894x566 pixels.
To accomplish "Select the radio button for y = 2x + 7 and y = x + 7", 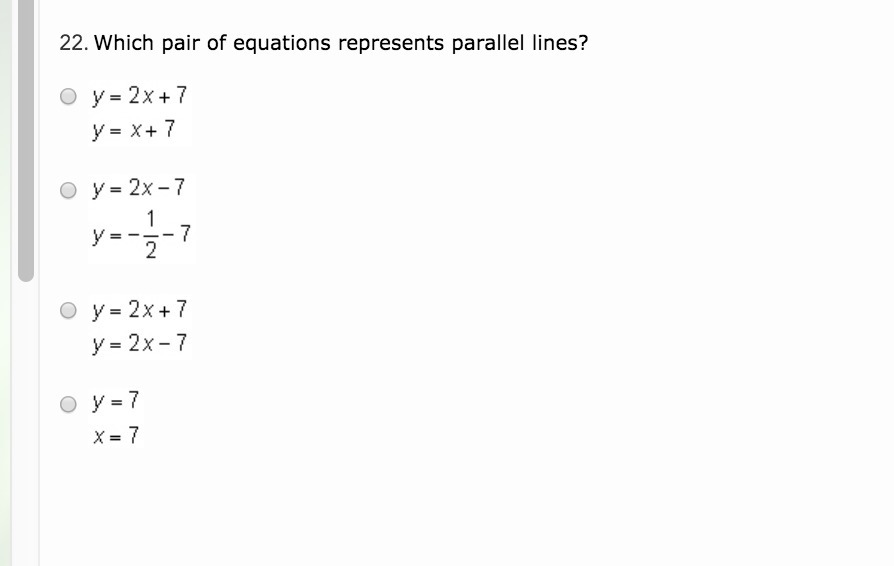I will click(68, 96).
